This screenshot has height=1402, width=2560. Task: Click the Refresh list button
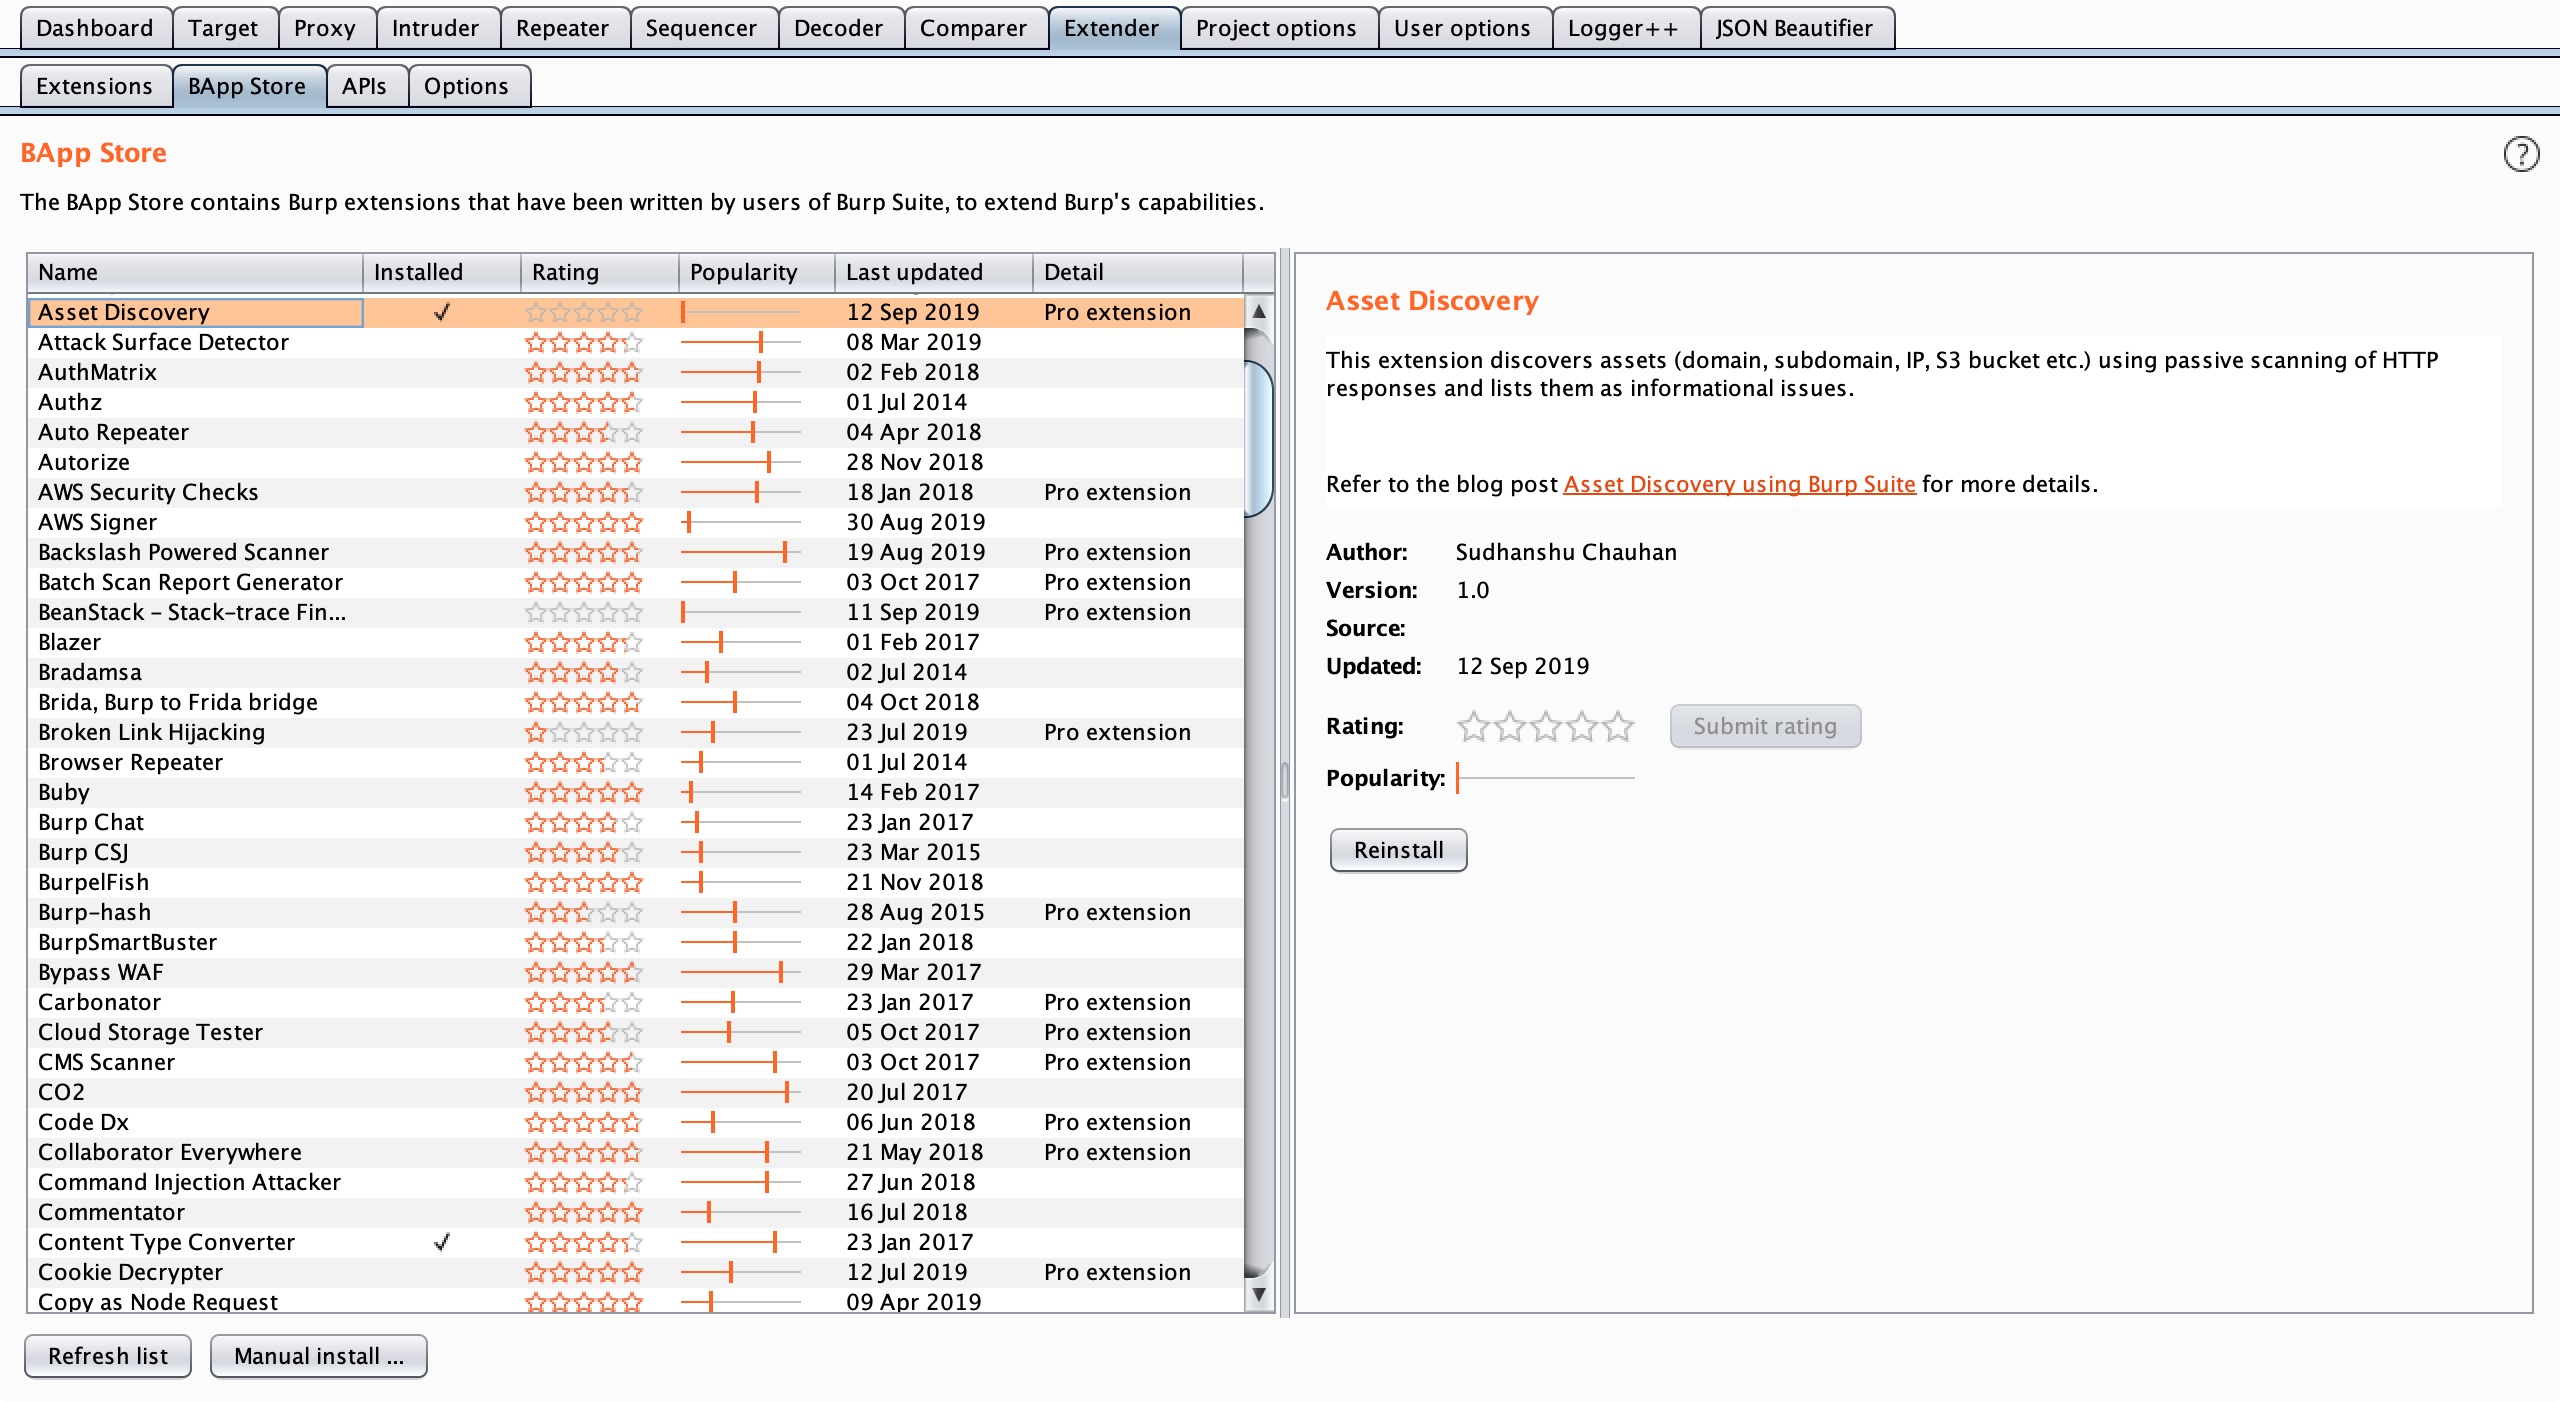(x=108, y=1356)
